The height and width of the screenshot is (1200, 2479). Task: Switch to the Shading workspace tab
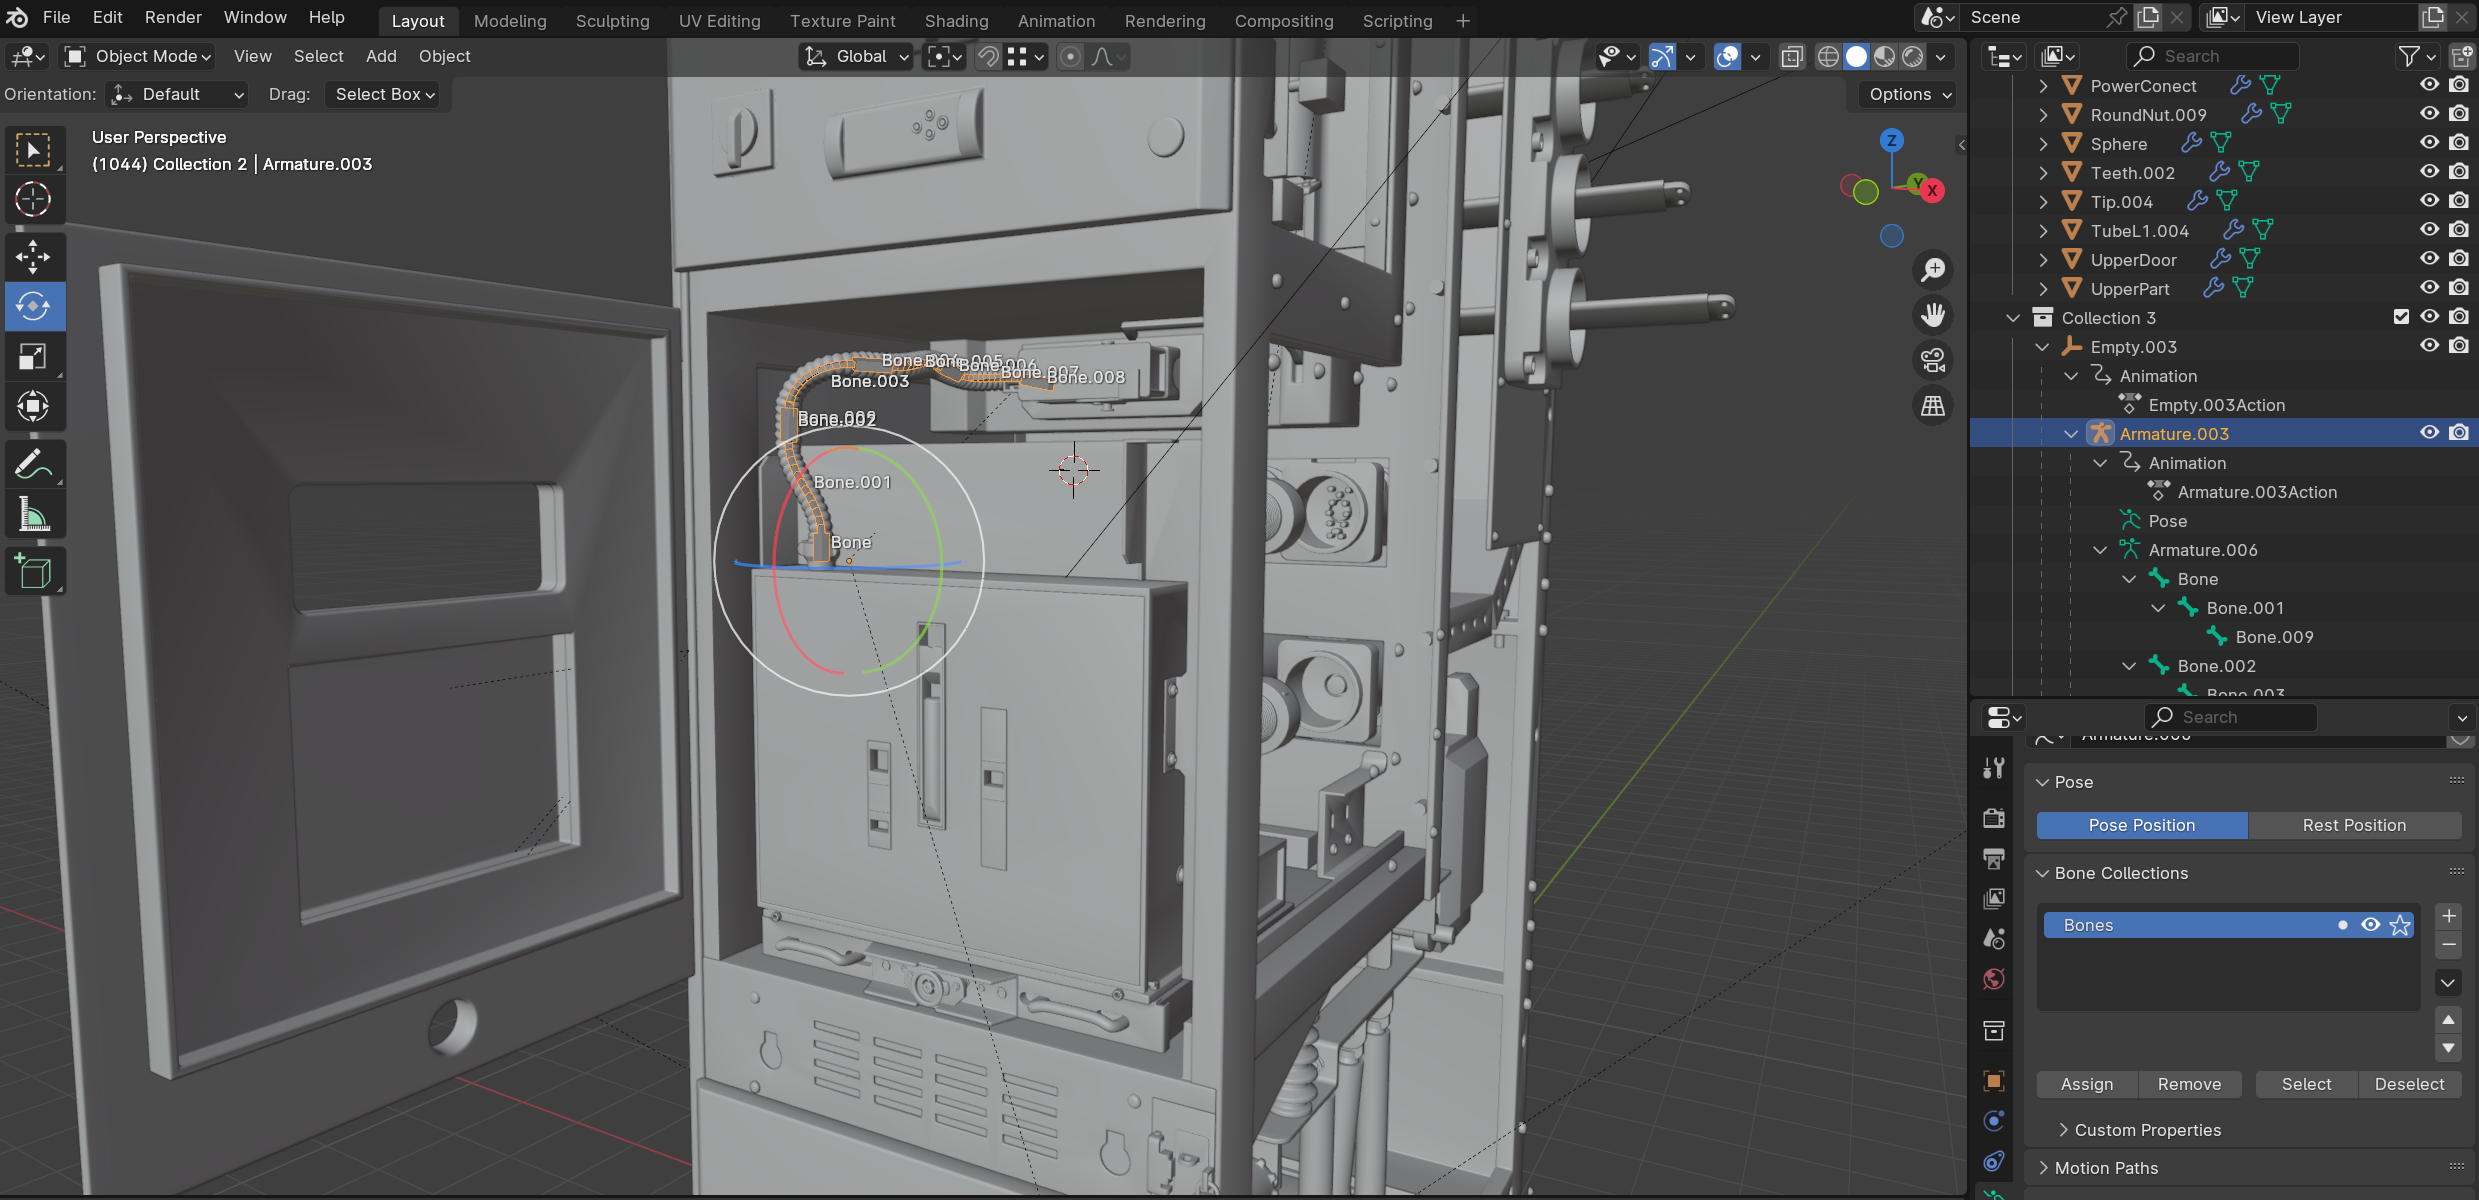point(956,20)
